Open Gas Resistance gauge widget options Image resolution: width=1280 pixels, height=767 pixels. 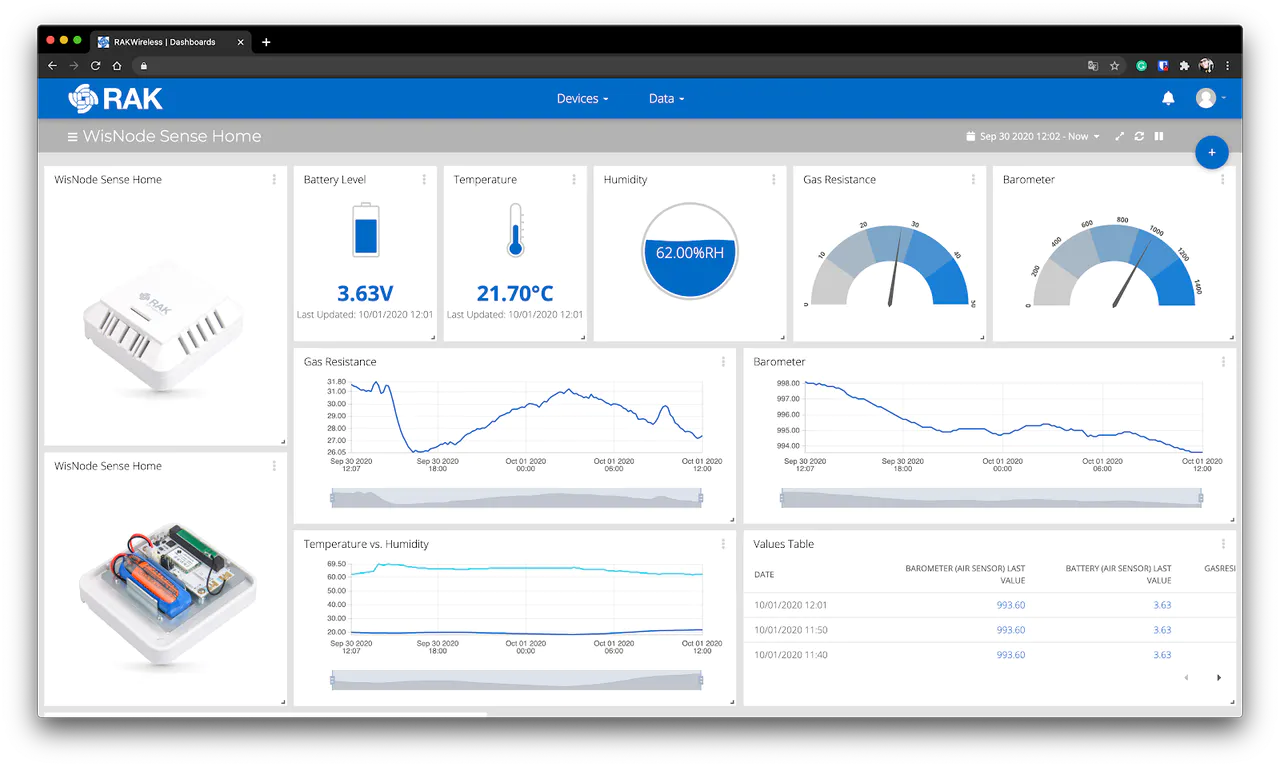point(973,180)
